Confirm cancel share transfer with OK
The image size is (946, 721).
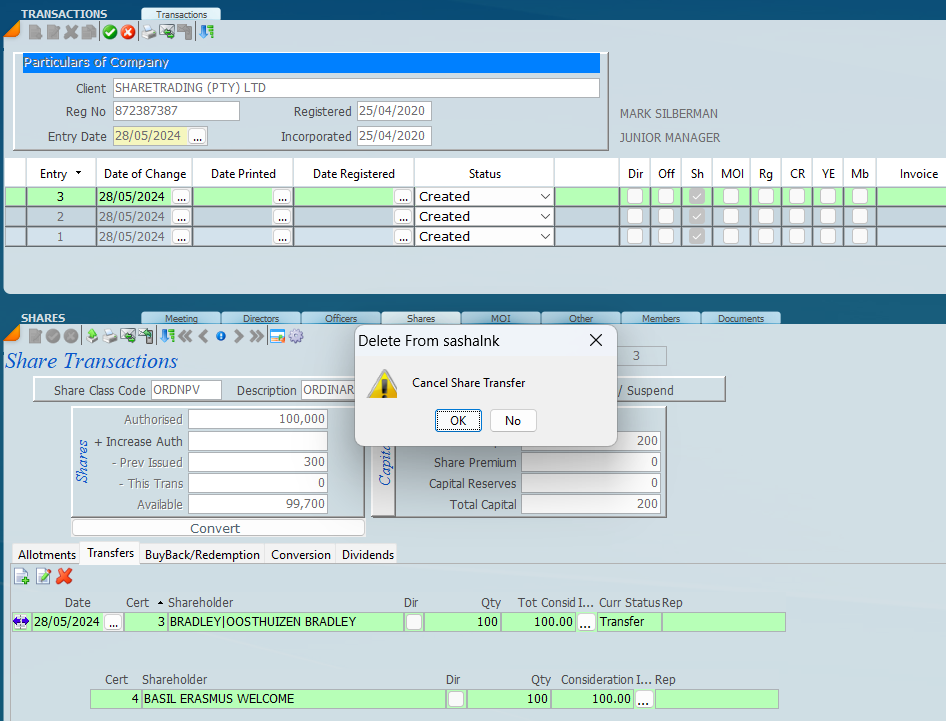coord(458,420)
